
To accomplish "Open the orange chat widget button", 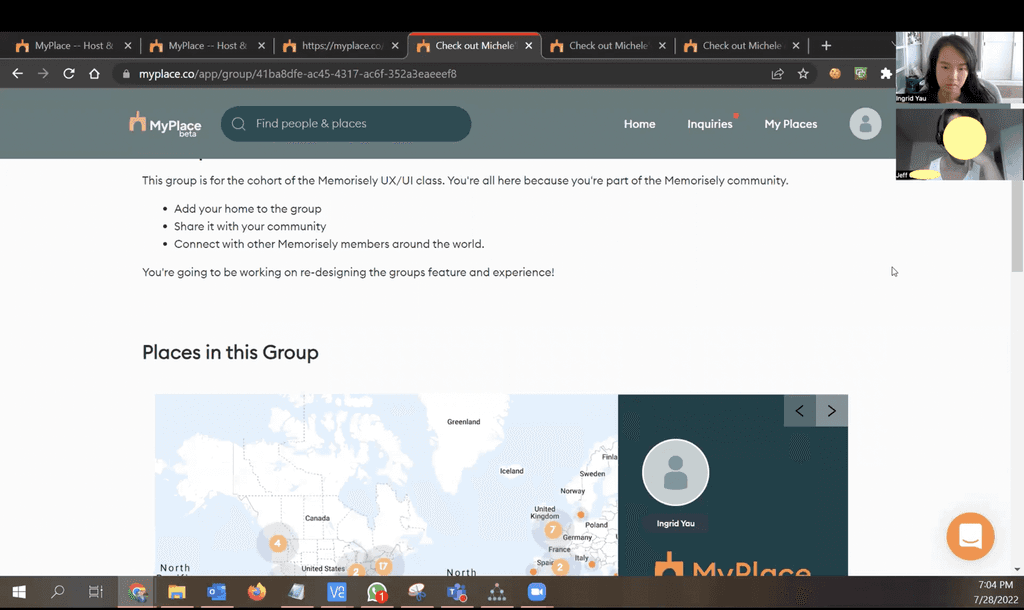I will [970, 536].
